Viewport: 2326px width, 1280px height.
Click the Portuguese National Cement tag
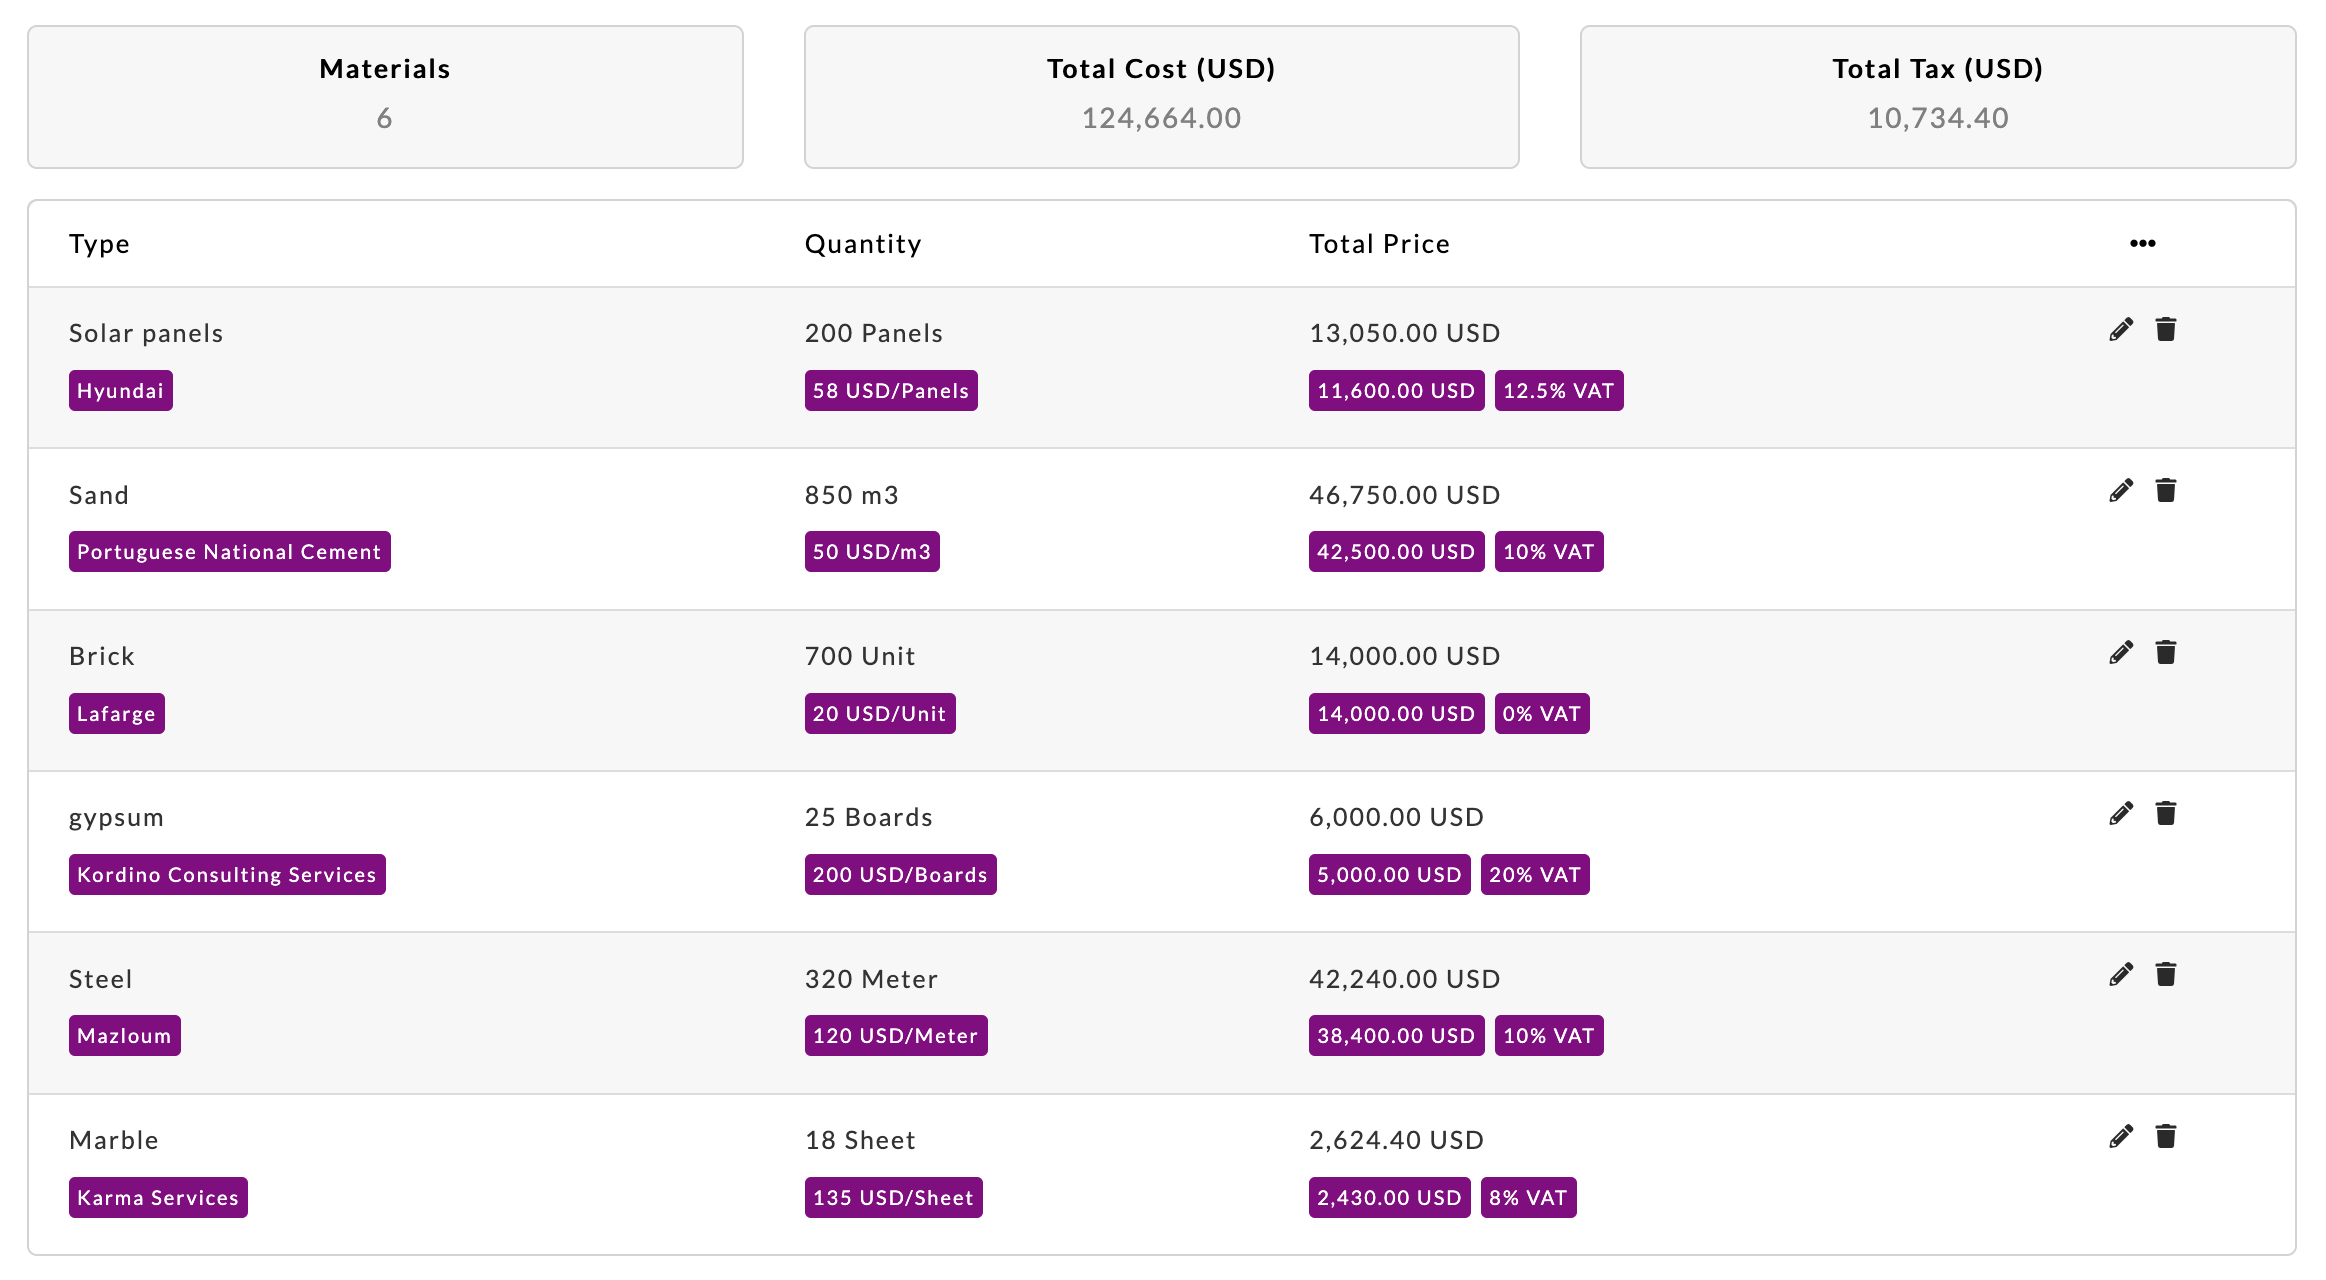coord(229,552)
